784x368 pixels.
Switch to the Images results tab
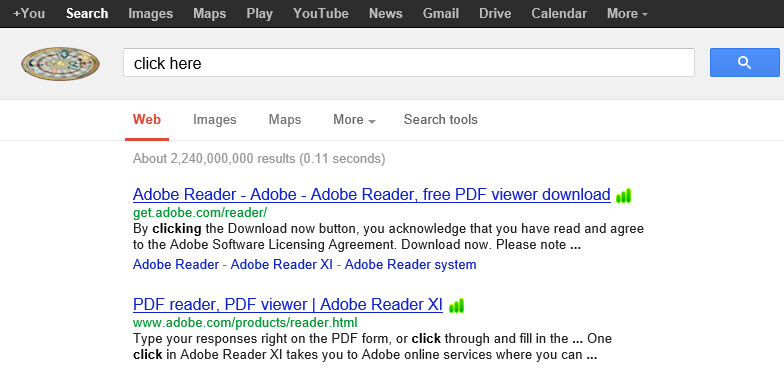tap(214, 120)
